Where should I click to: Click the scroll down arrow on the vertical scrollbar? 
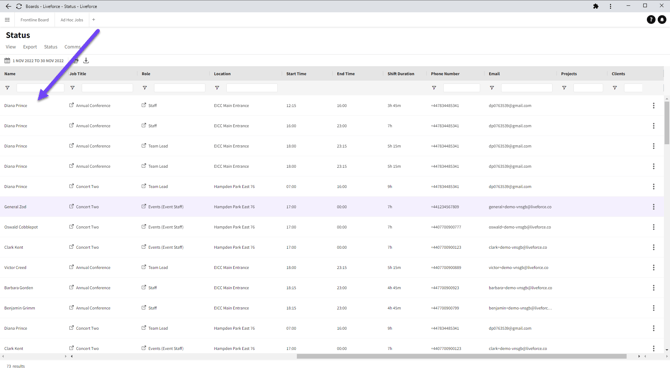667,350
